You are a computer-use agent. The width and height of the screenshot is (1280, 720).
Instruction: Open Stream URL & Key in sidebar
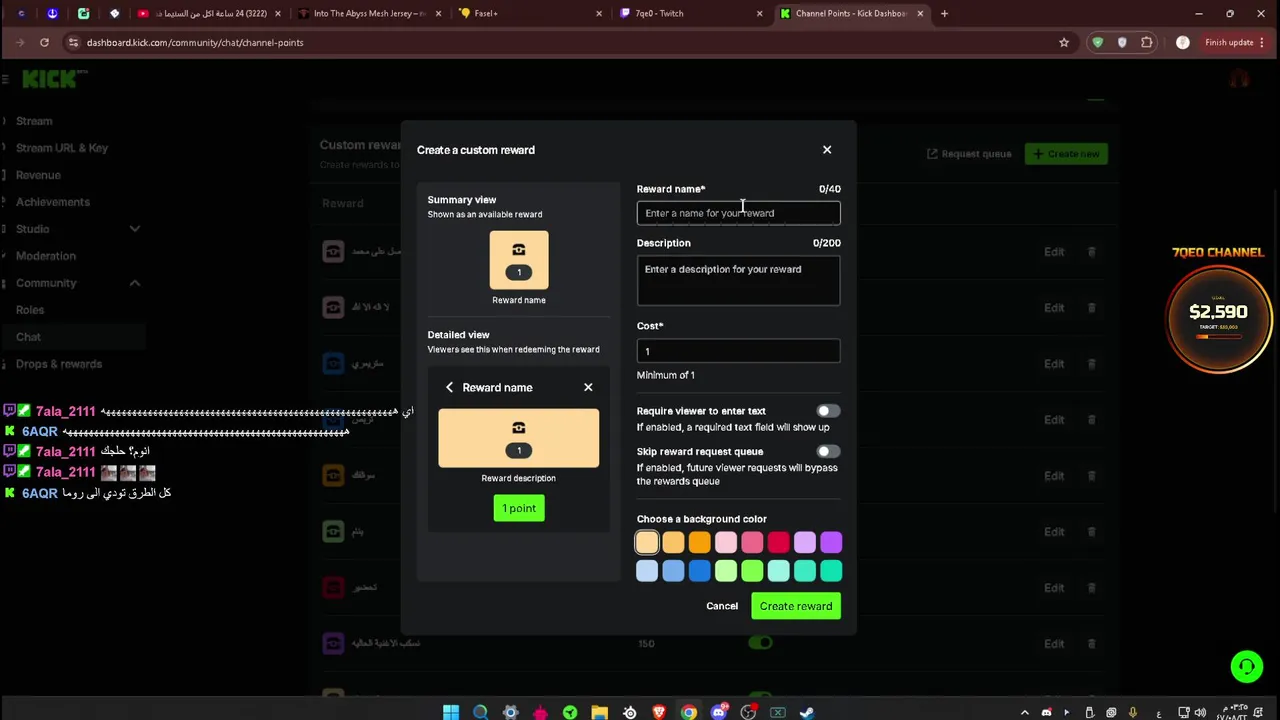(x=62, y=148)
